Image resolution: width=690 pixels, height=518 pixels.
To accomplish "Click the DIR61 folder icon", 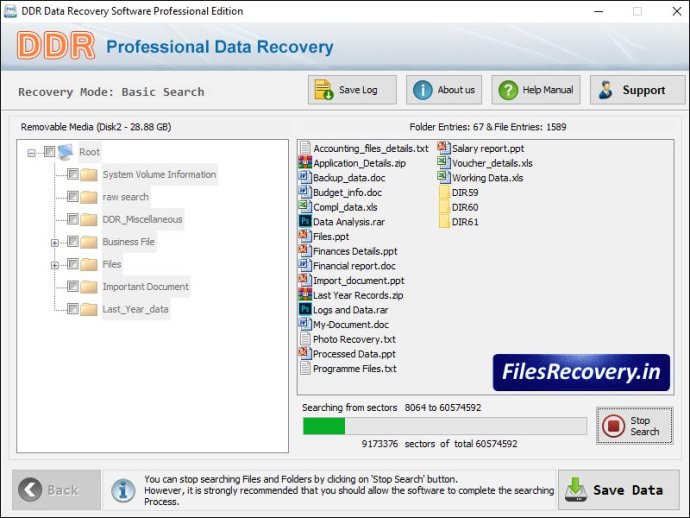I will click(x=444, y=221).
